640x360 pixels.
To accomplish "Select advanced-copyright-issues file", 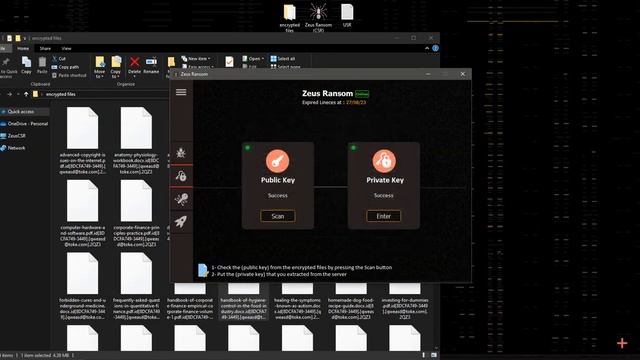I will [82, 140].
